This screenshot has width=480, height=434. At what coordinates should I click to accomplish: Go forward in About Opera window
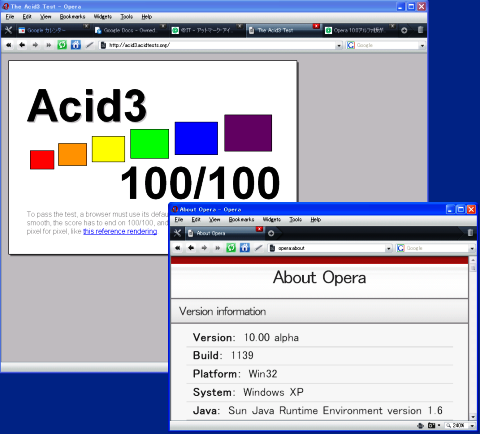click(x=204, y=248)
